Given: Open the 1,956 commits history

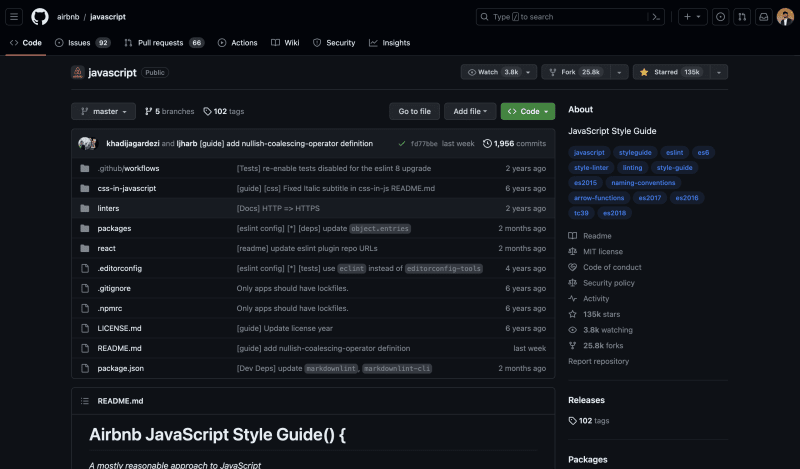Looking at the screenshot, I should click(514, 143).
